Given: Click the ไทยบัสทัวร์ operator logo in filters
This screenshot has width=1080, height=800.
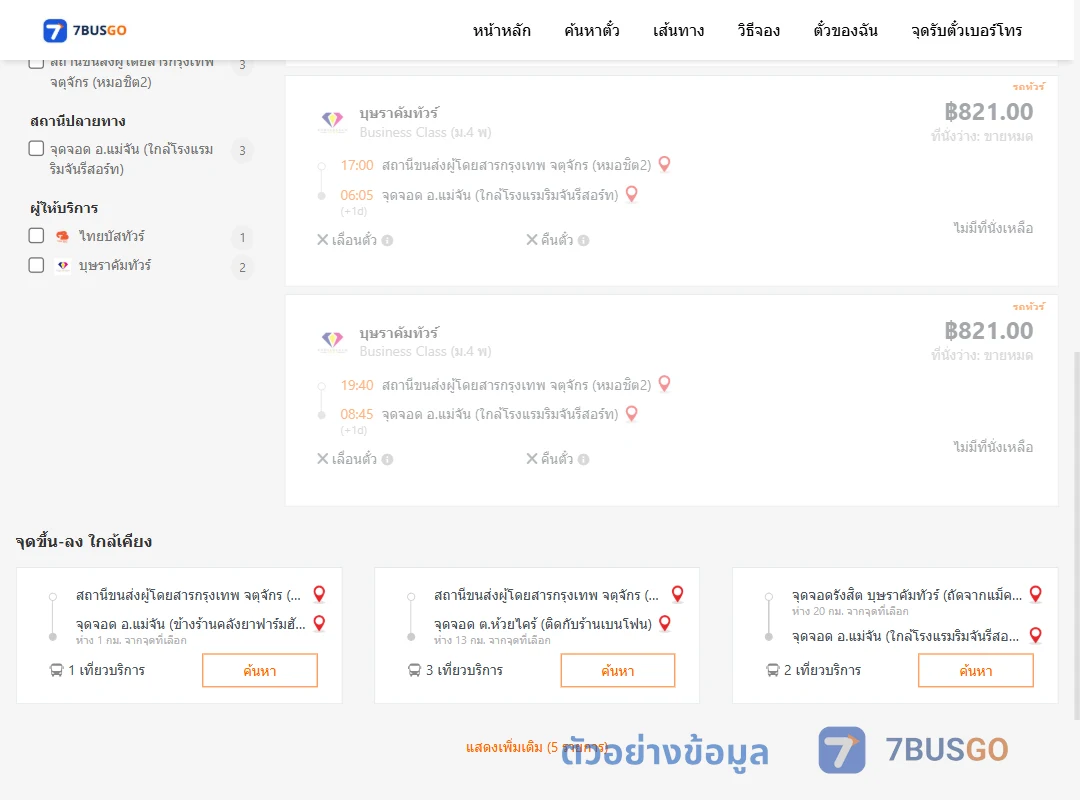Looking at the screenshot, I should coord(63,236).
